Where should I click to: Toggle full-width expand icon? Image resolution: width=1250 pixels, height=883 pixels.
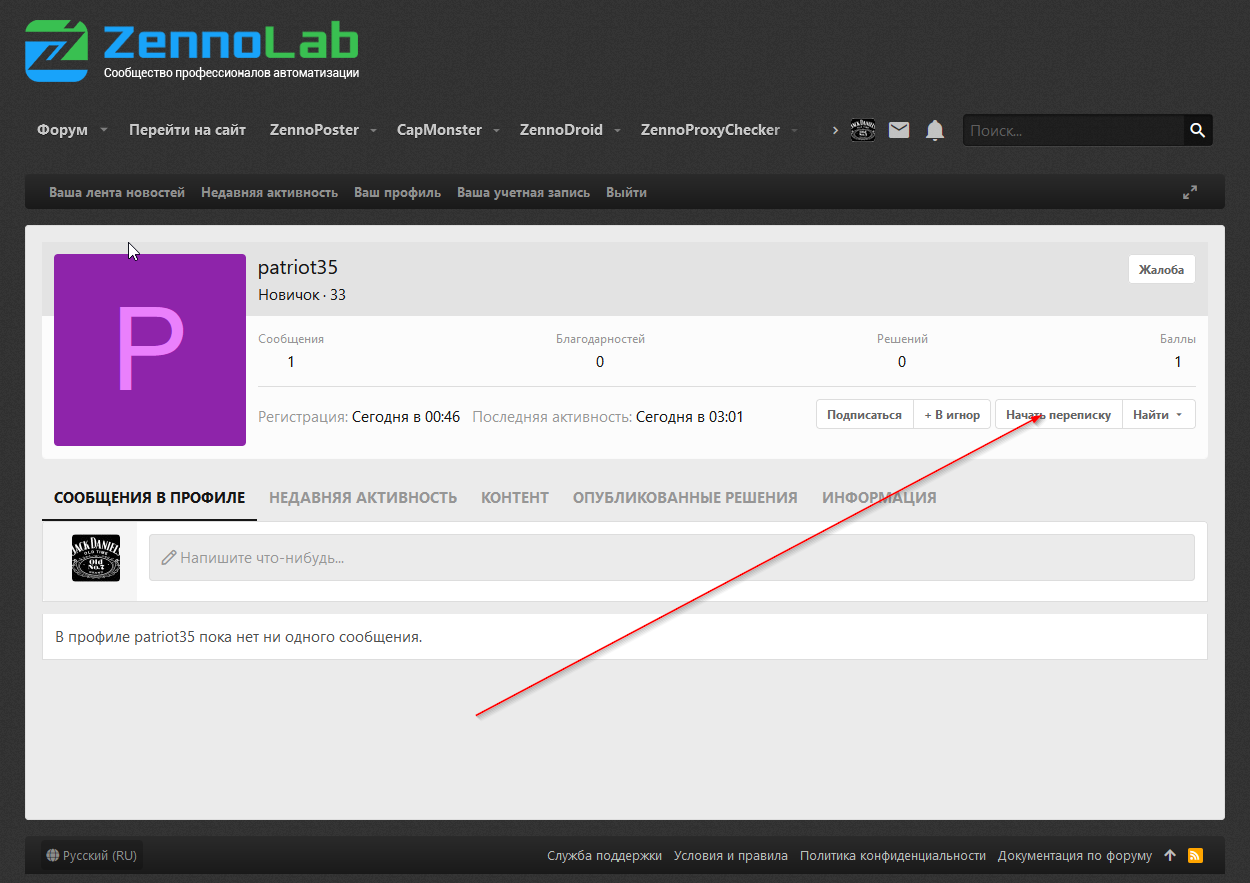point(1190,192)
